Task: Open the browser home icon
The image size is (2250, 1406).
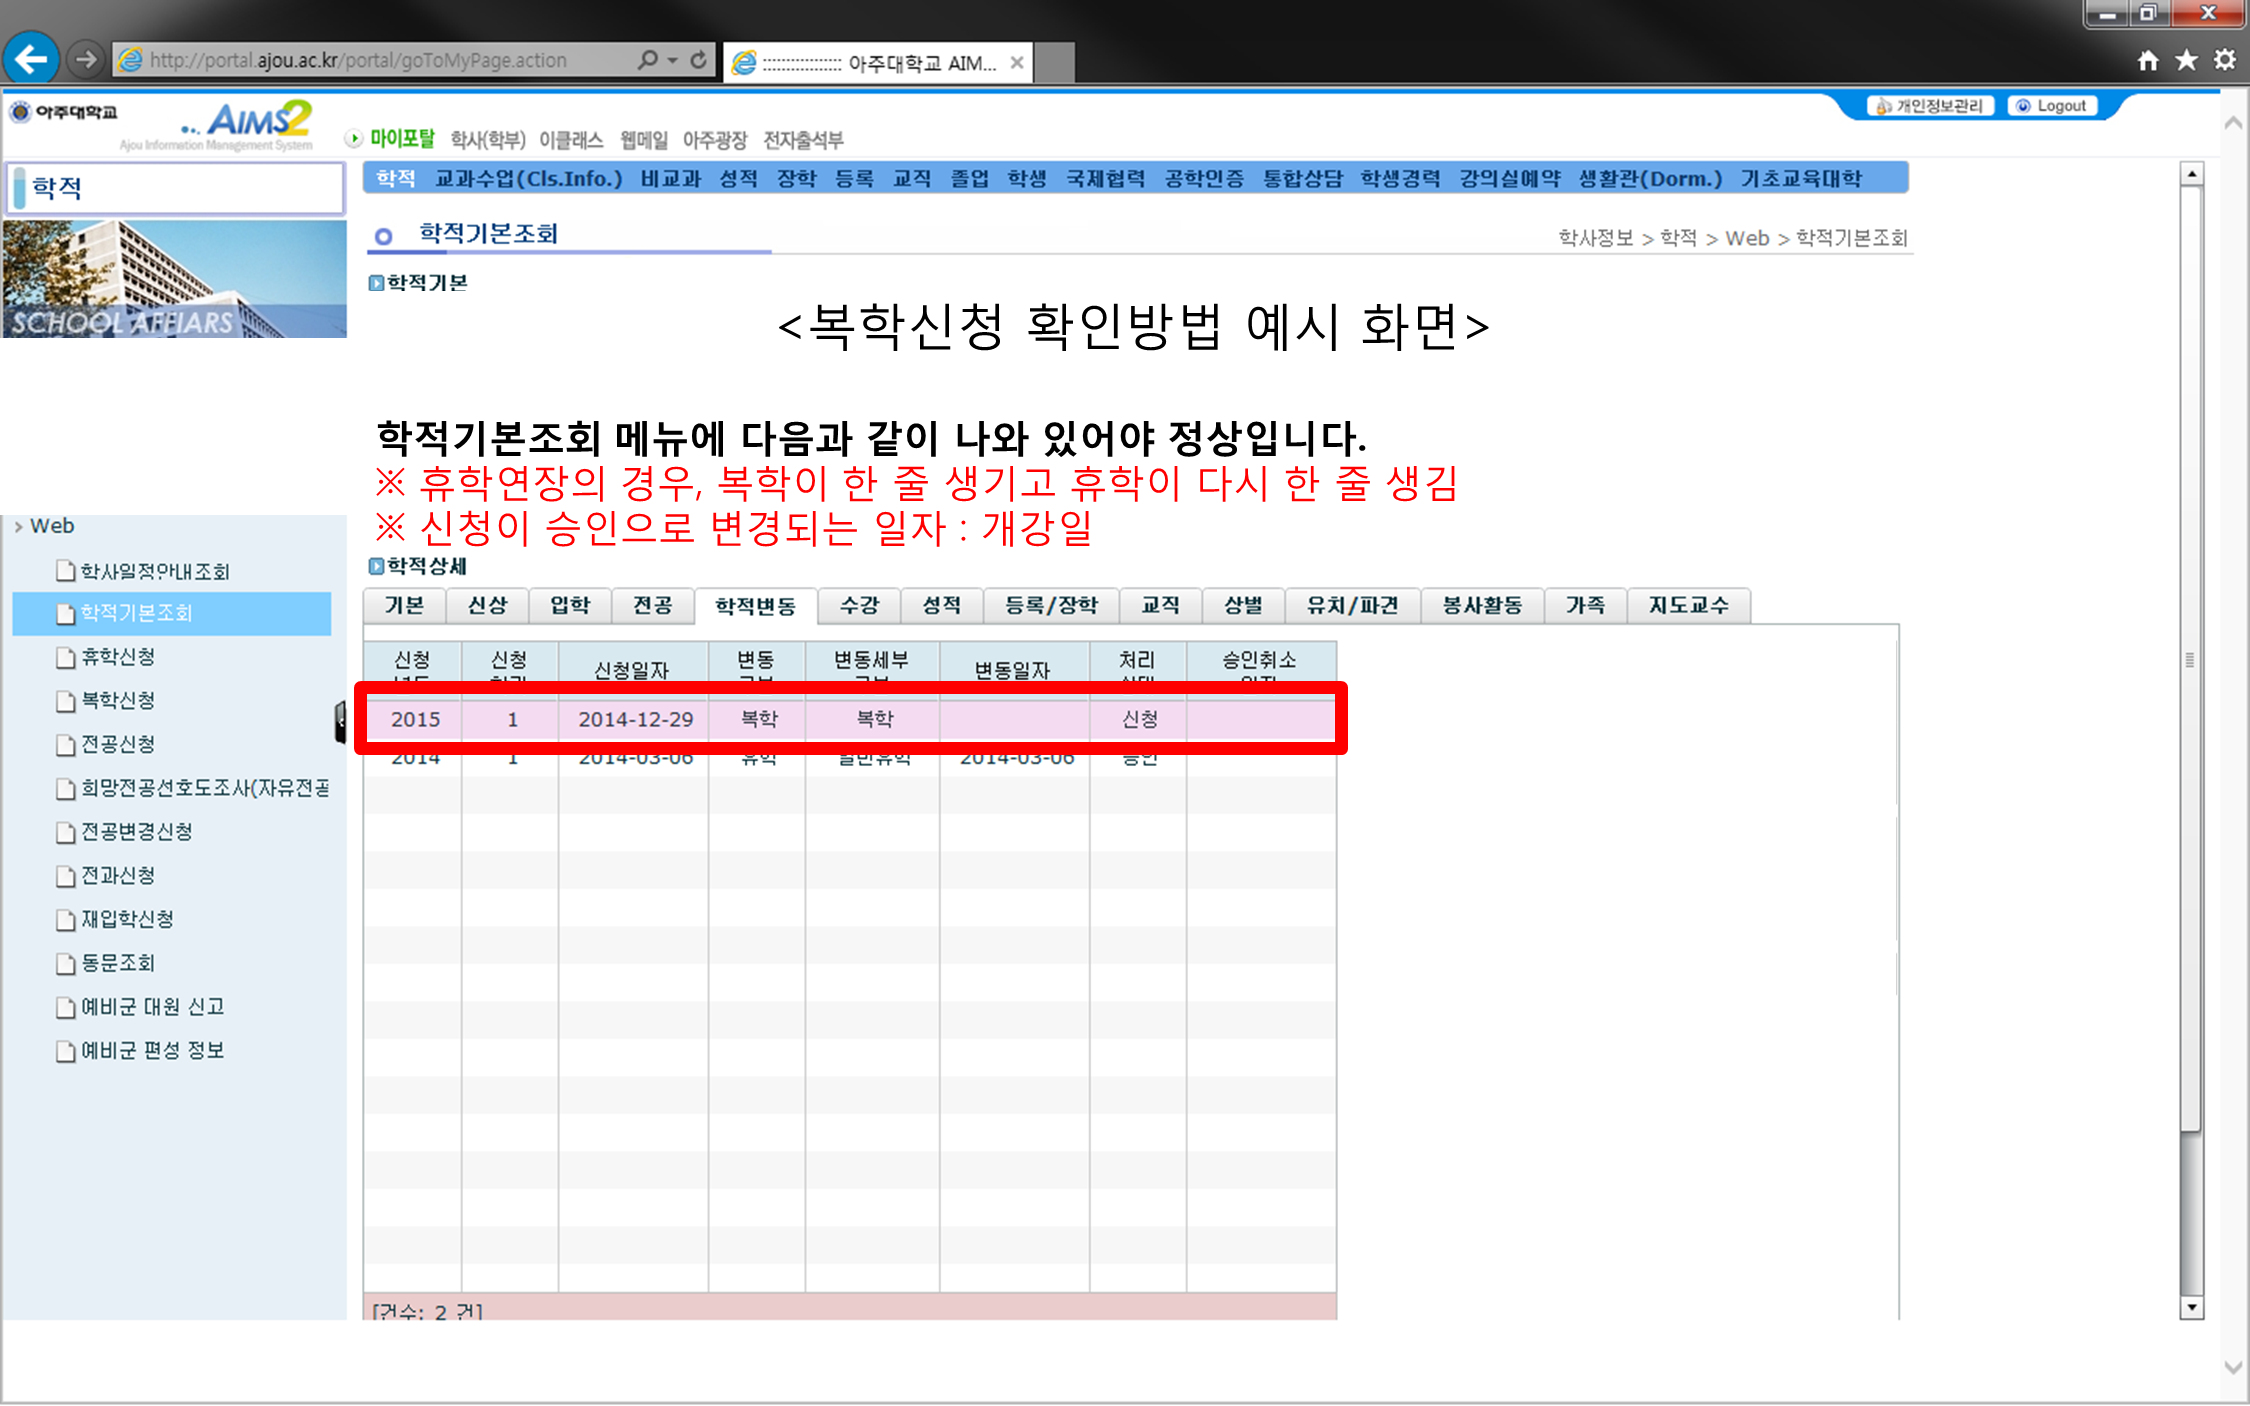Action: (x=2148, y=61)
